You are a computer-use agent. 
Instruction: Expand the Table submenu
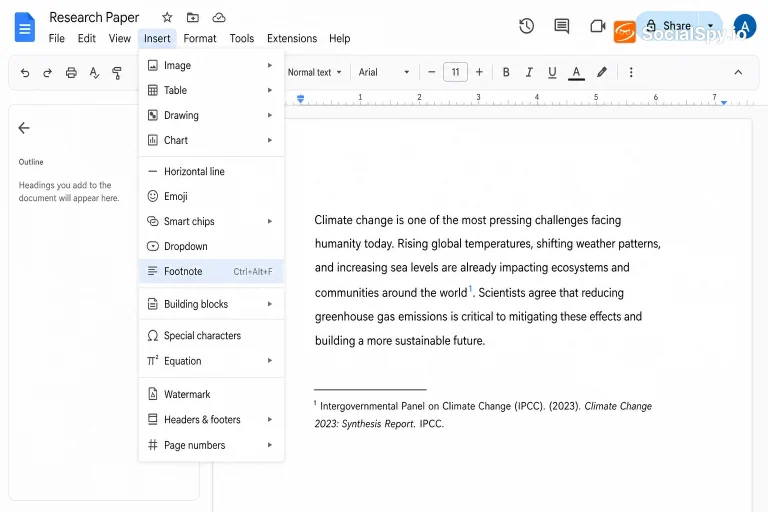pyautogui.click(x=211, y=90)
